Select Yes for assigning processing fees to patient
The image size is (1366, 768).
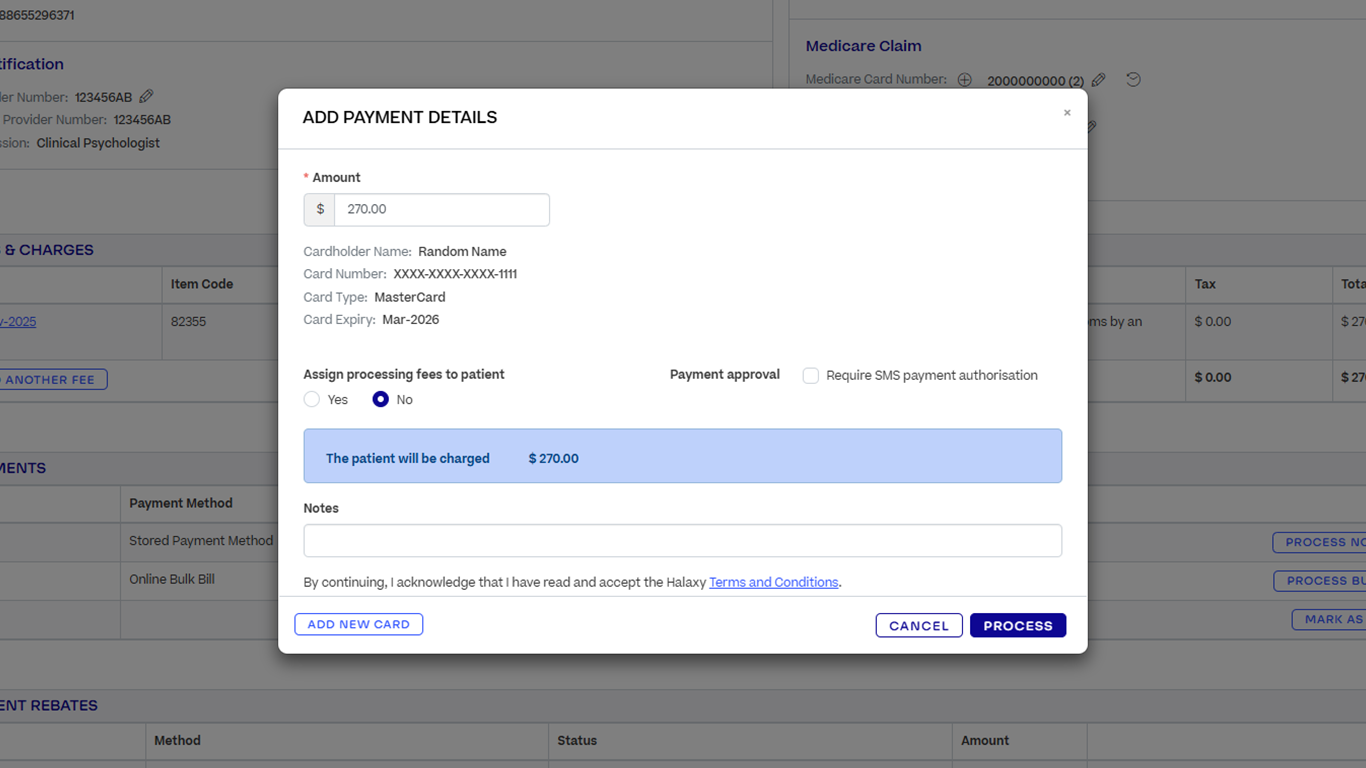312,399
